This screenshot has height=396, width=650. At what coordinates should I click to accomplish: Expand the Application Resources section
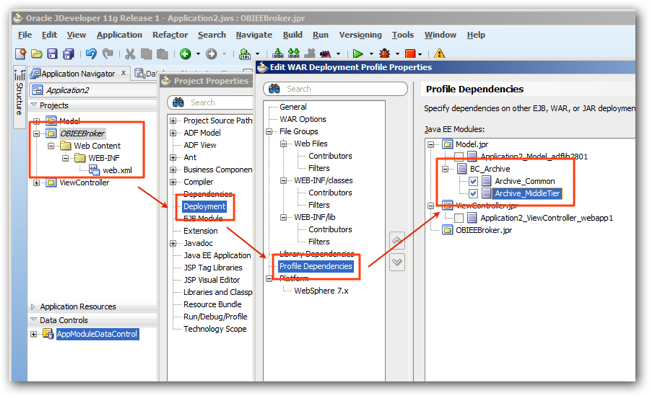tap(33, 307)
